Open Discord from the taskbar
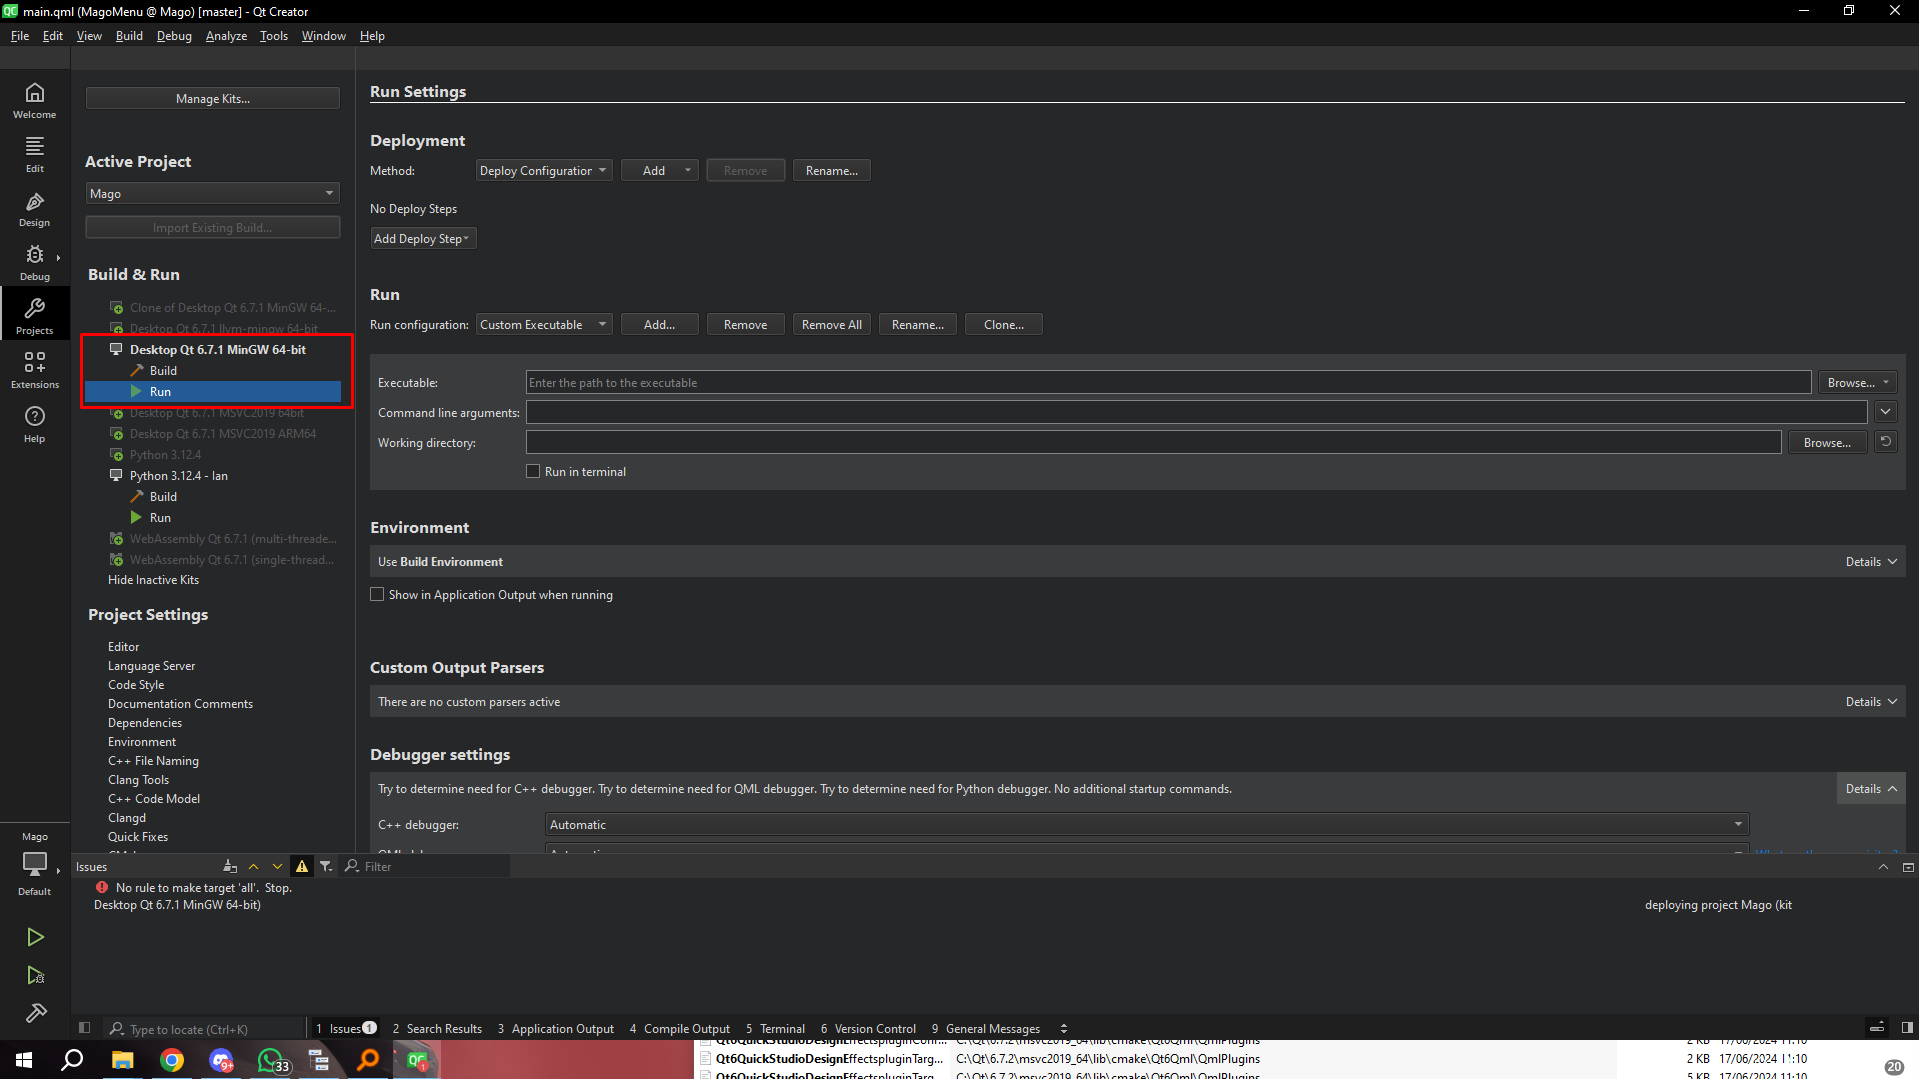The width and height of the screenshot is (1919, 1079). [x=221, y=1060]
